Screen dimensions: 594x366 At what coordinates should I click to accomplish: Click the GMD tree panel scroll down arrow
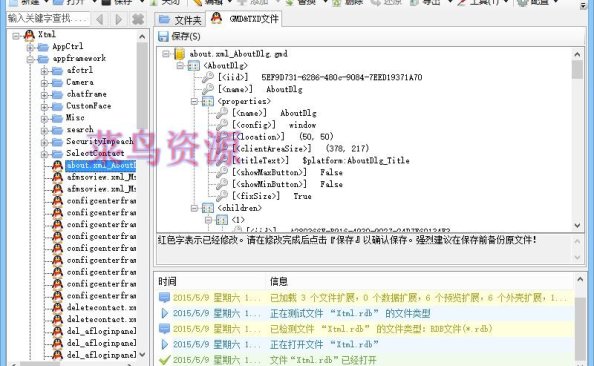coord(577,225)
